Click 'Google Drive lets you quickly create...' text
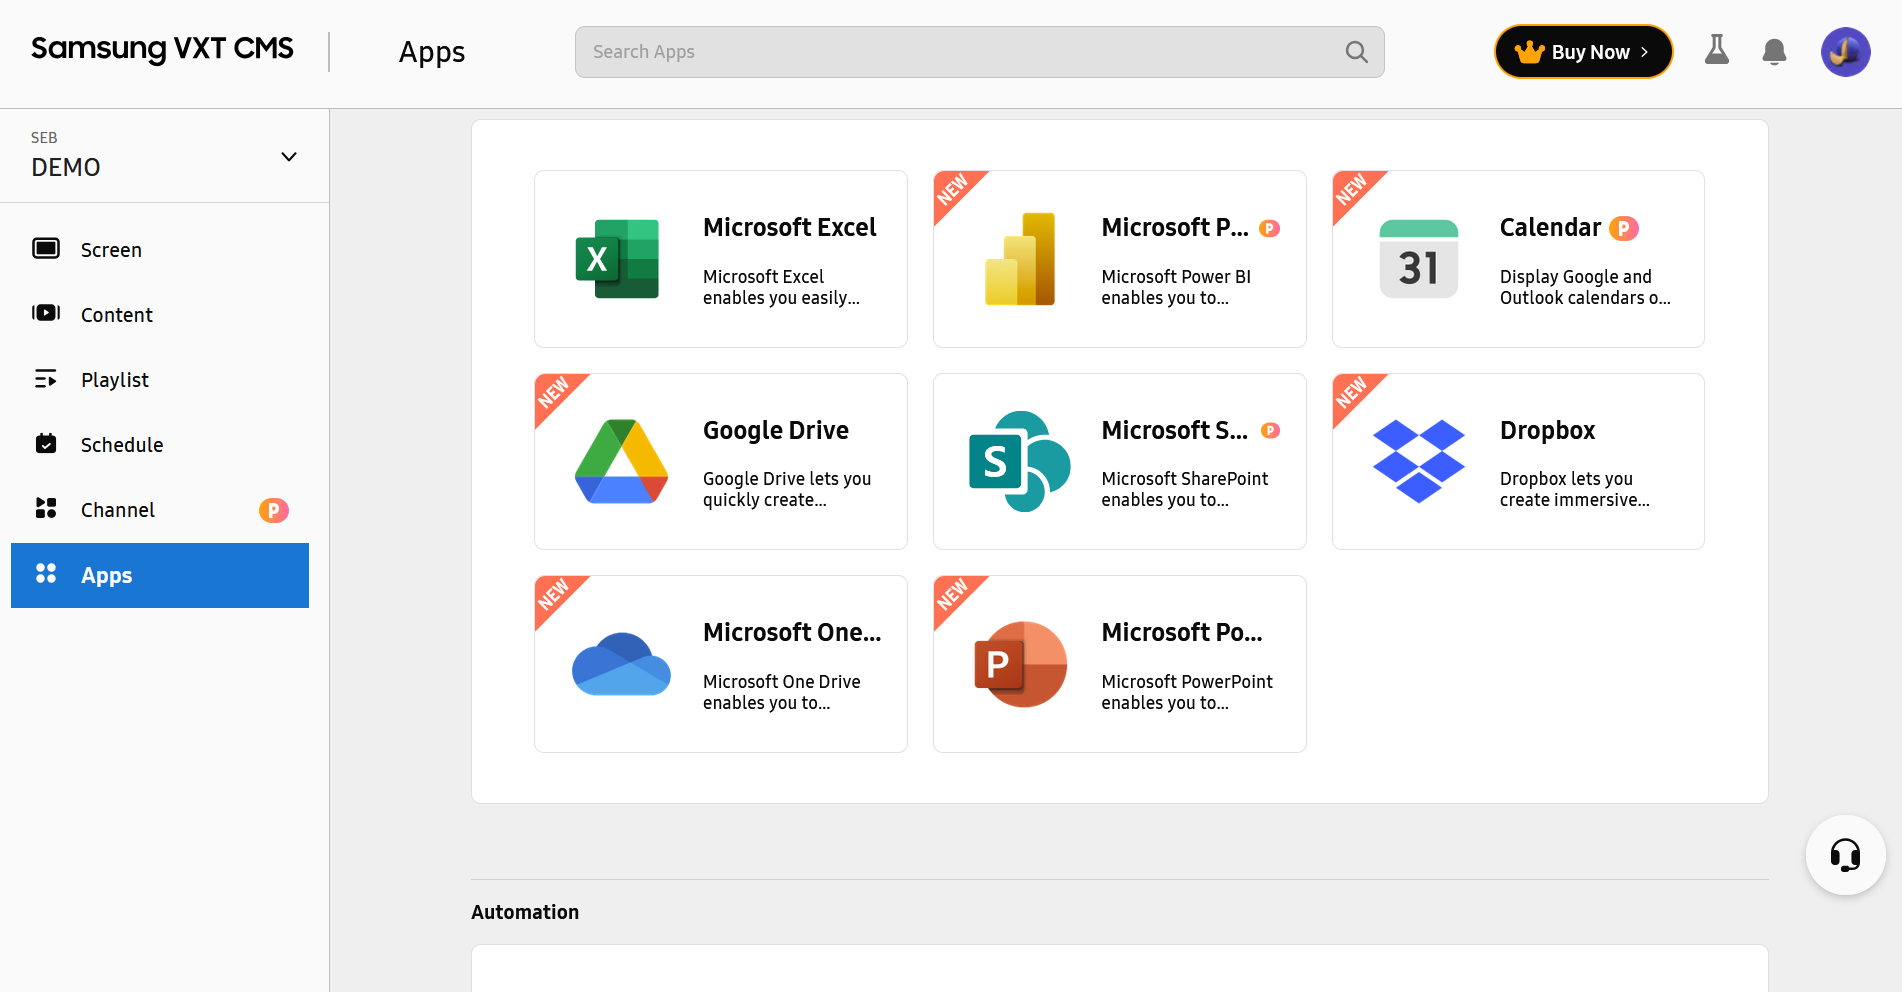Image resolution: width=1902 pixels, height=992 pixels. [x=787, y=489]
